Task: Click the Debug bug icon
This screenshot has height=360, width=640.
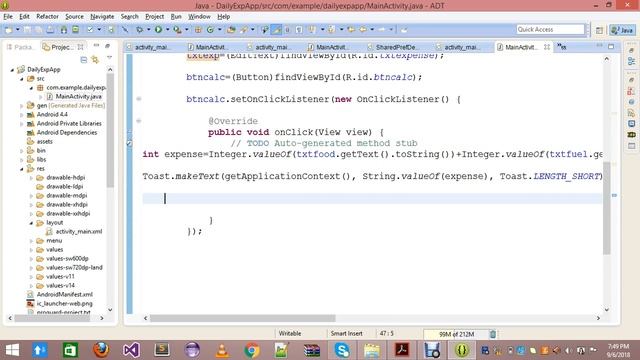Action: pos(140,29)
